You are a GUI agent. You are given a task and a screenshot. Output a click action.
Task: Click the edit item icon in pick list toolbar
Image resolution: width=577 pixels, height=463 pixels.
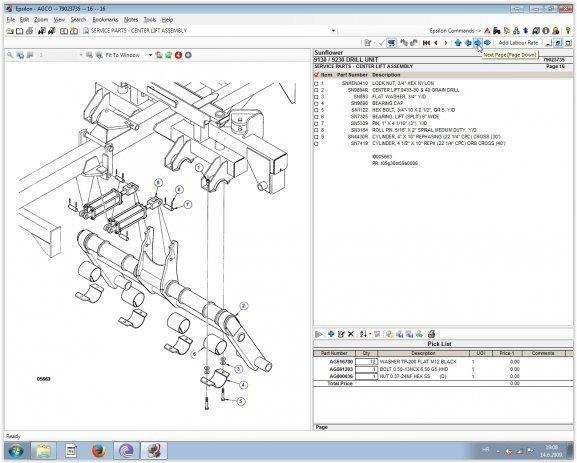tap(341, 334)
